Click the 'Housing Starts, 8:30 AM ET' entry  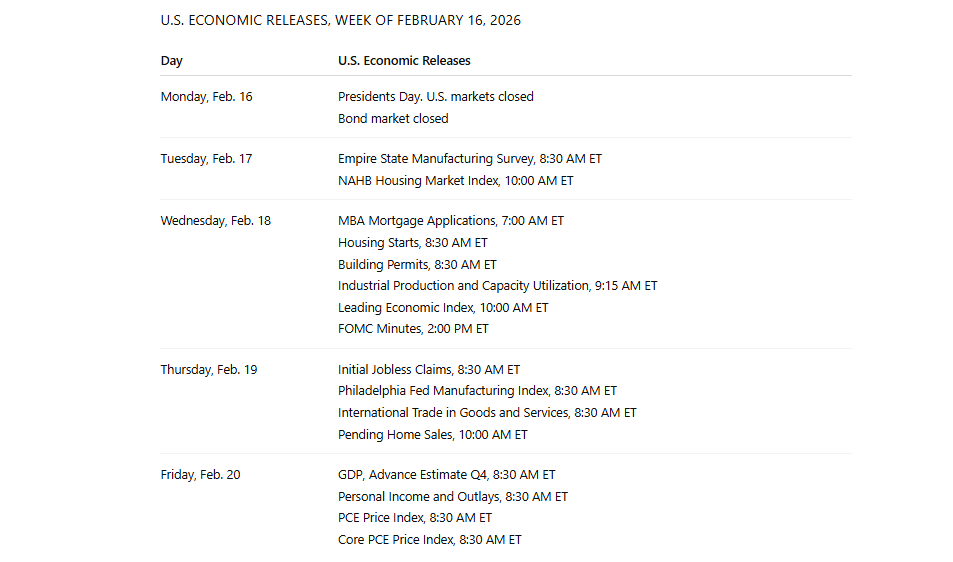(x=412, y=243)
